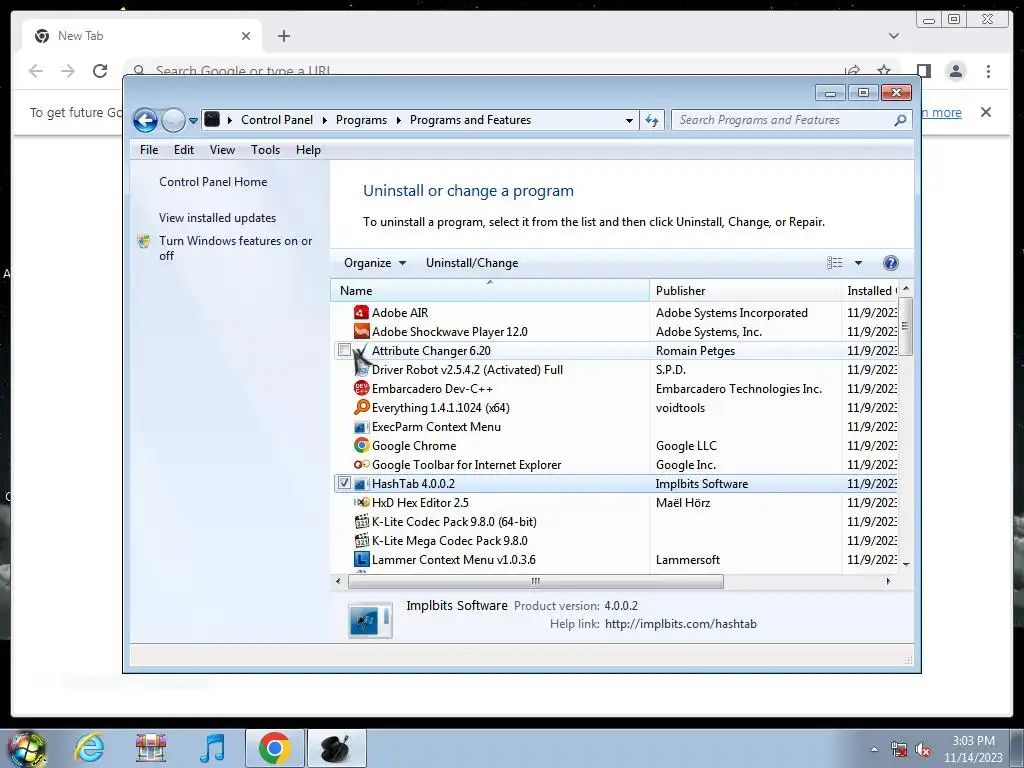
Task: Reload the page in Chrome
Action: click(100, 71)
